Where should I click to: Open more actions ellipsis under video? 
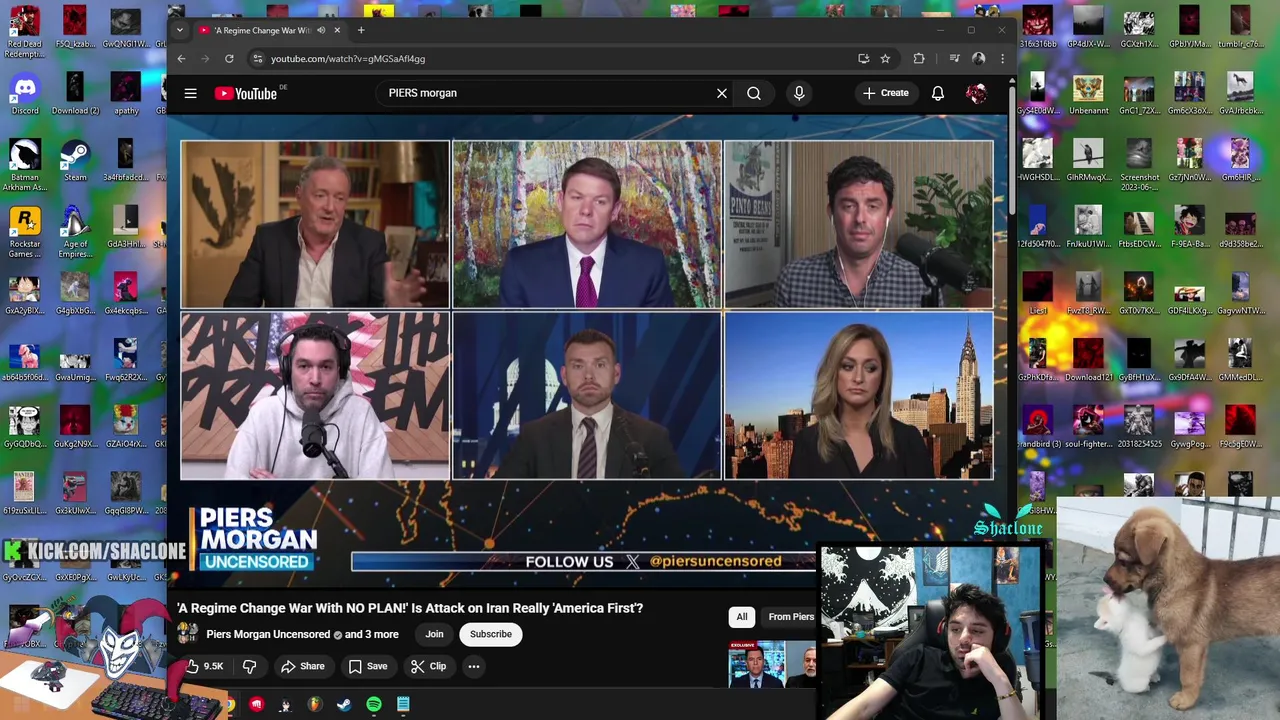coord(474,666)
